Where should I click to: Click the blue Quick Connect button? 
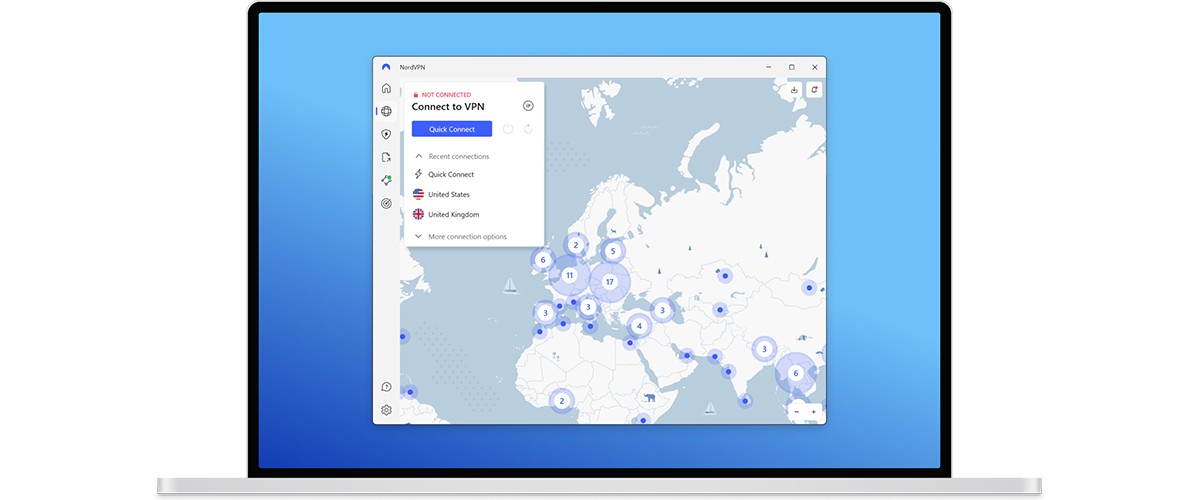[x=452, y=129]
